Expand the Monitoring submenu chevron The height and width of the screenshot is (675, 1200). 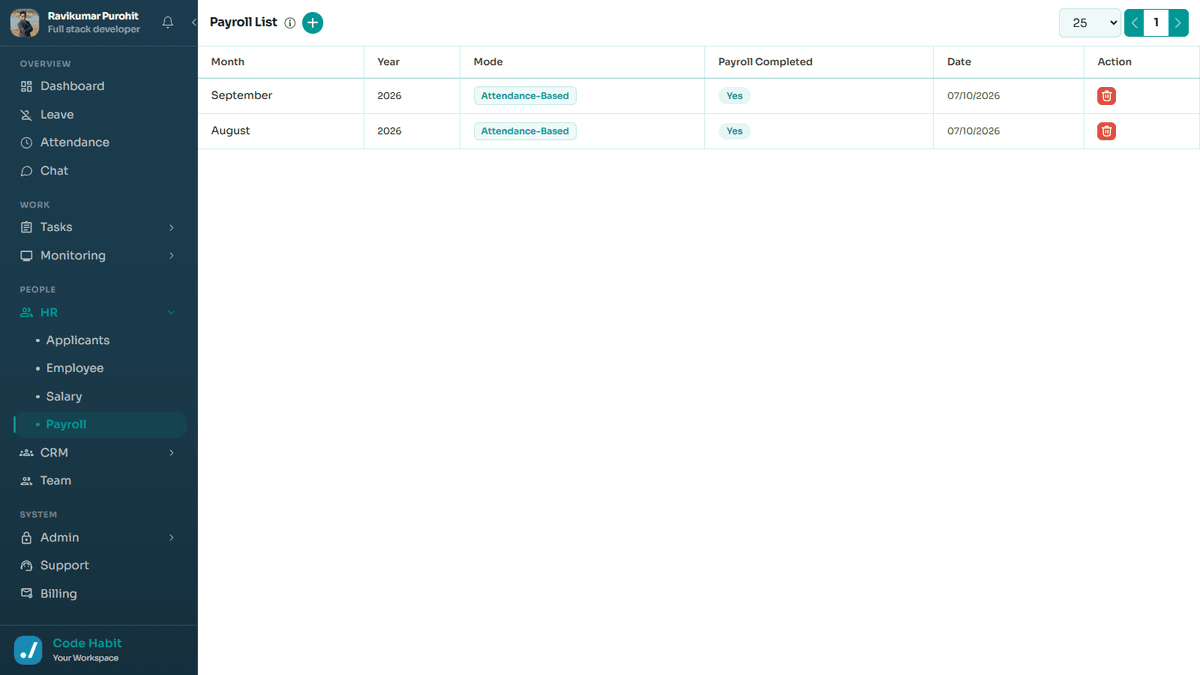(172, 256)
